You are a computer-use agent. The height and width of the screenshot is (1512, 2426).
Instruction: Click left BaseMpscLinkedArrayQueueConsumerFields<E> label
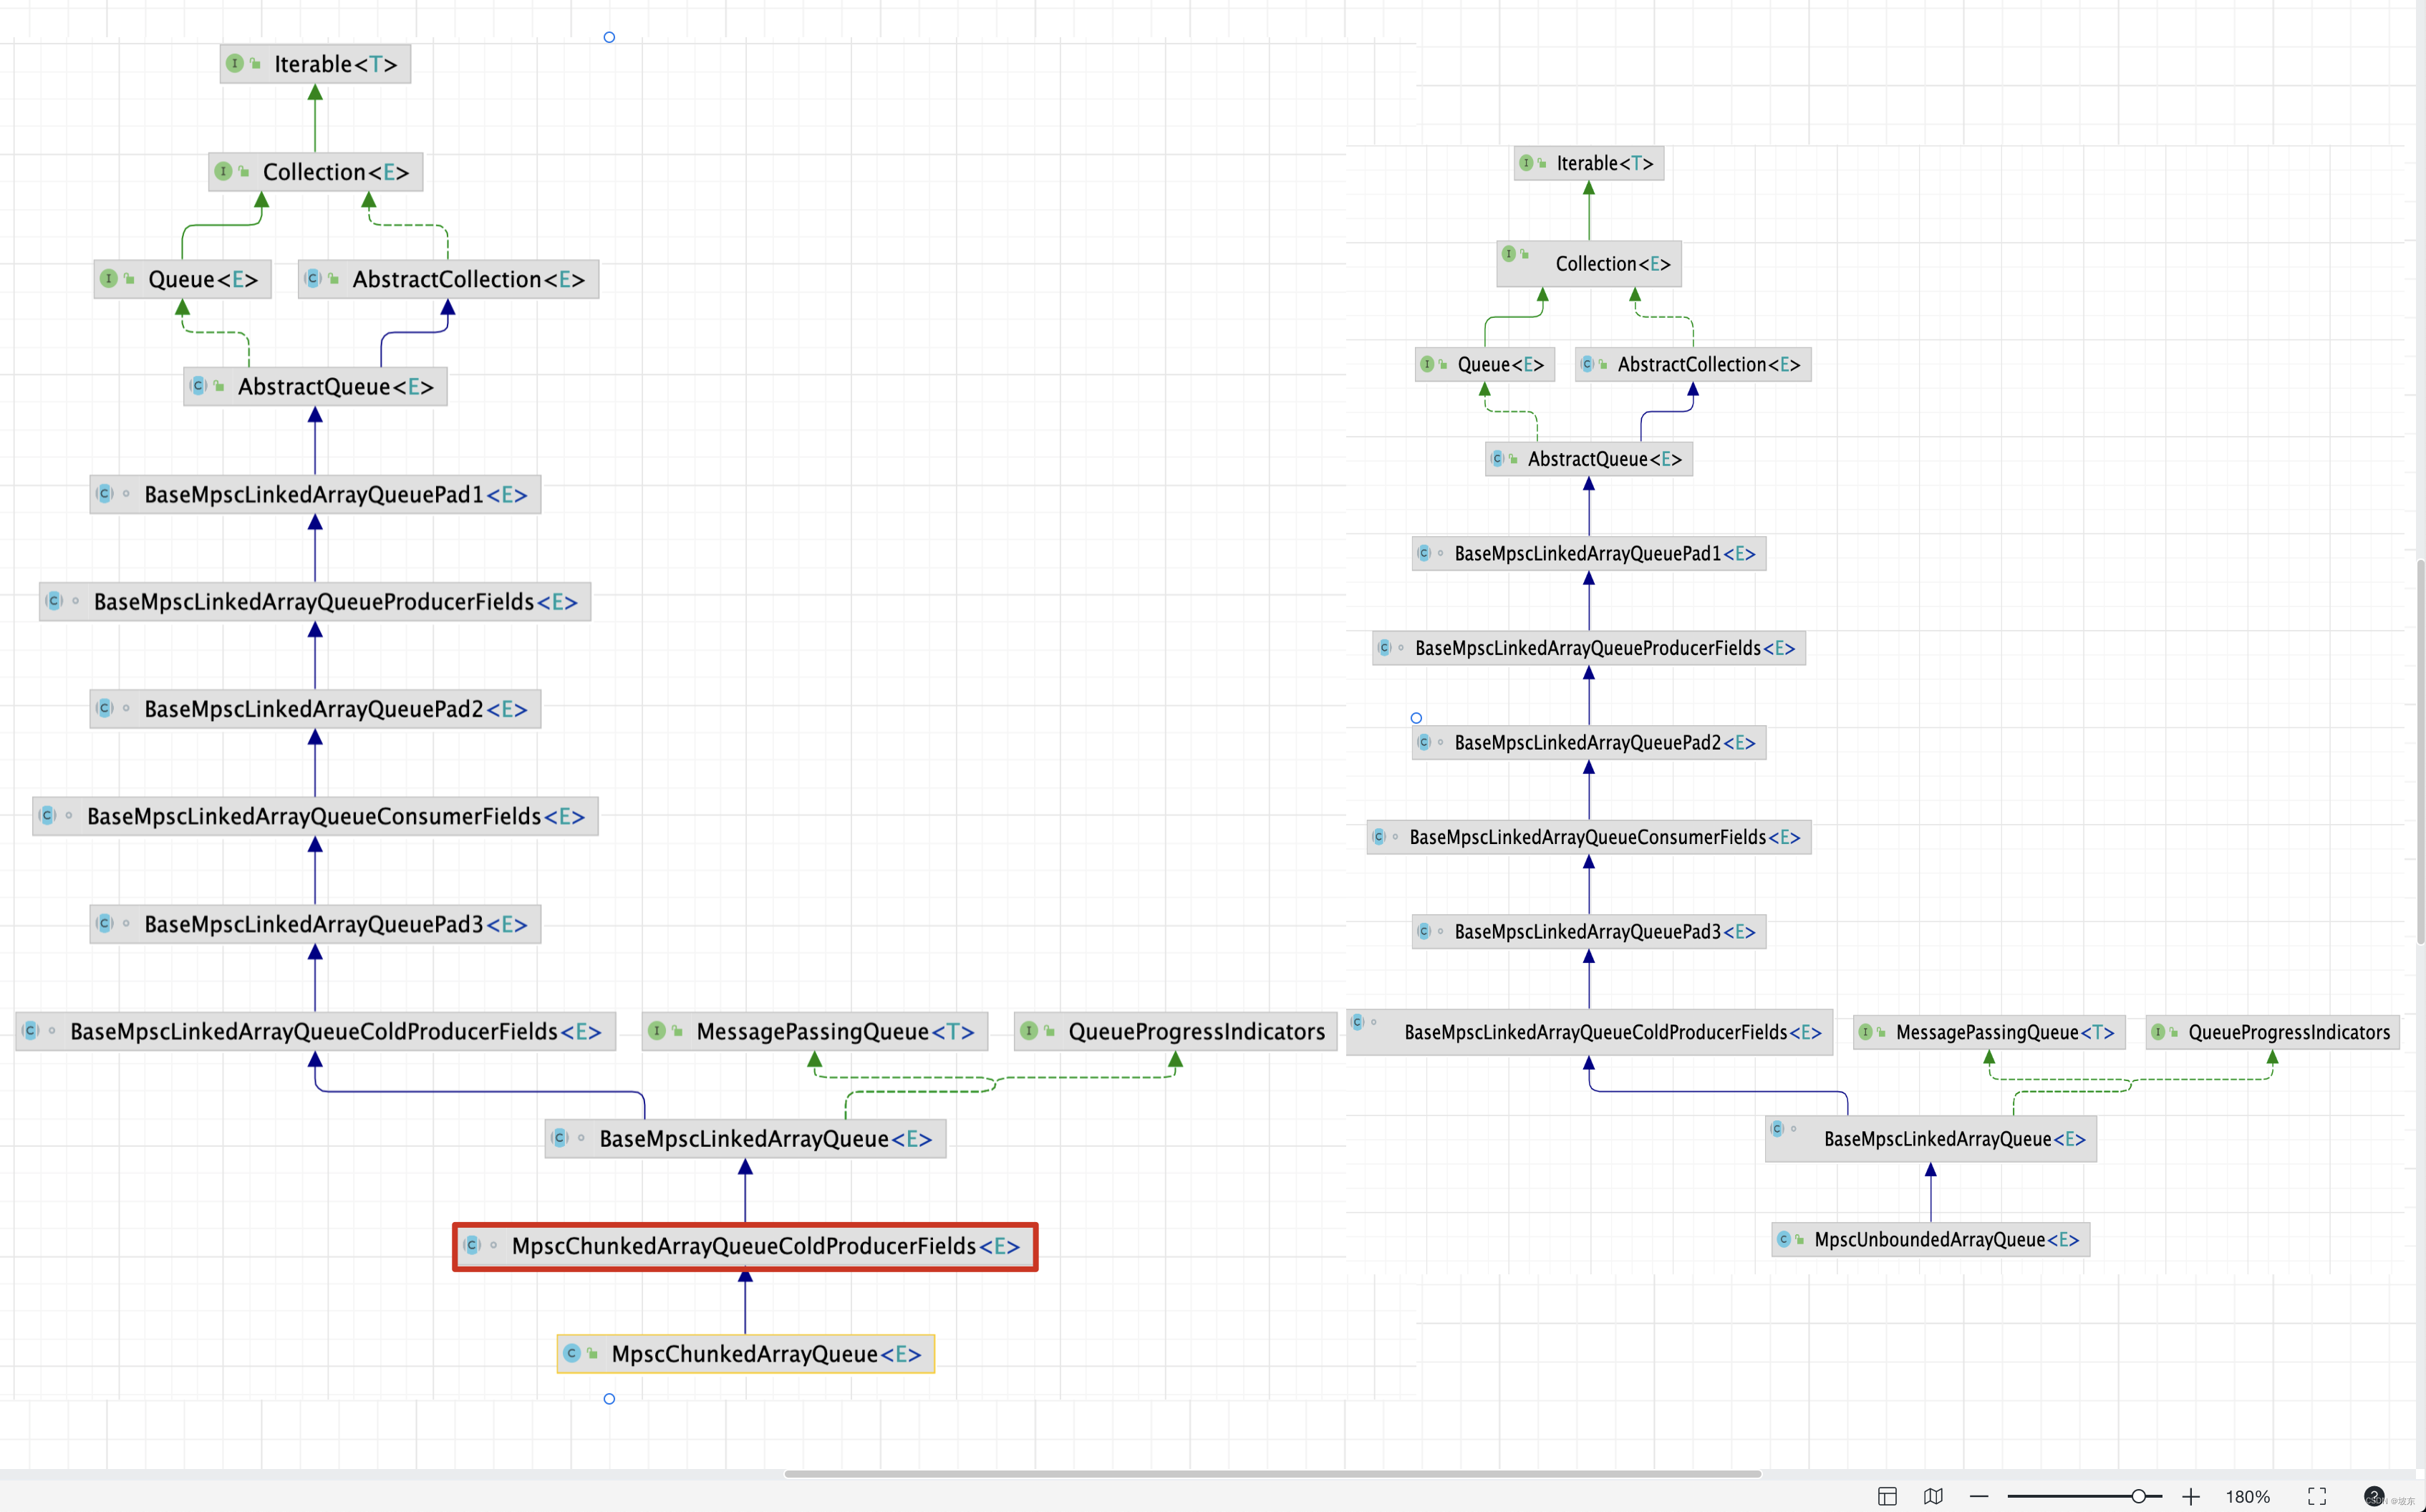point(335,816)
